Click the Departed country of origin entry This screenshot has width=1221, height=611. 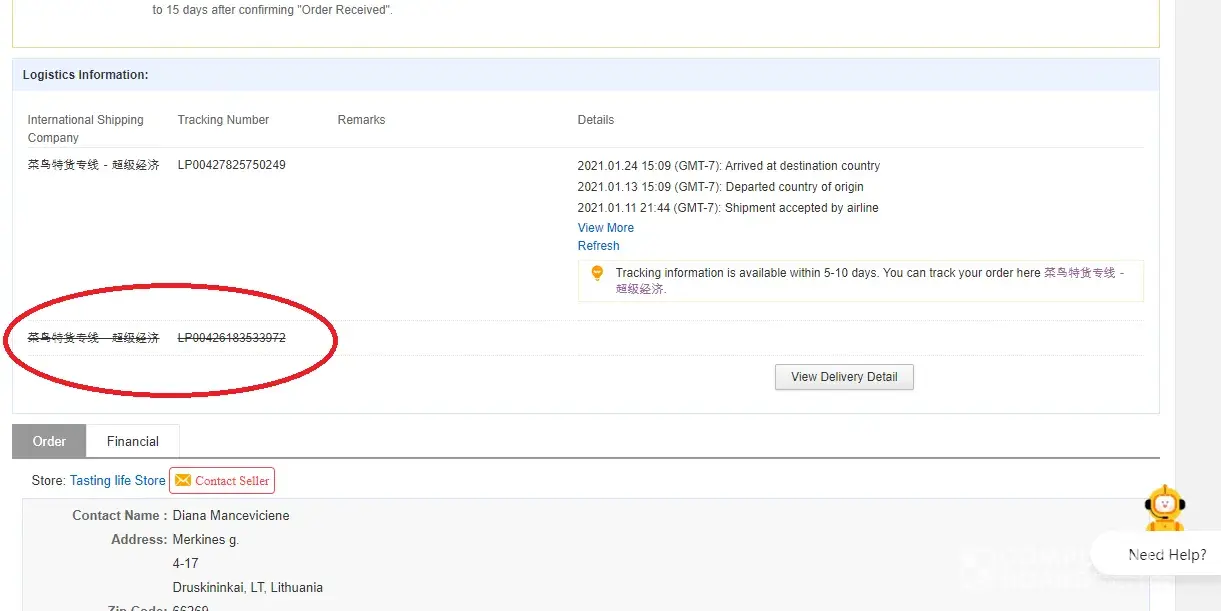pos(720,187)
